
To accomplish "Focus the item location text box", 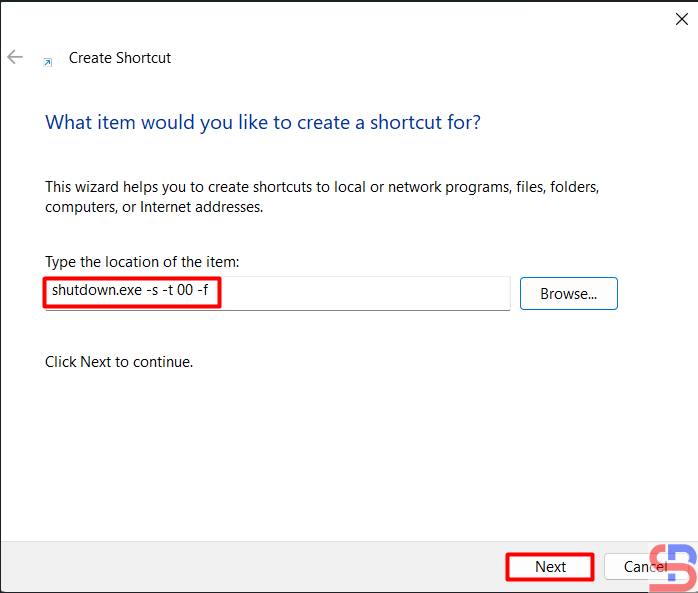I will (x=360, y=293).
